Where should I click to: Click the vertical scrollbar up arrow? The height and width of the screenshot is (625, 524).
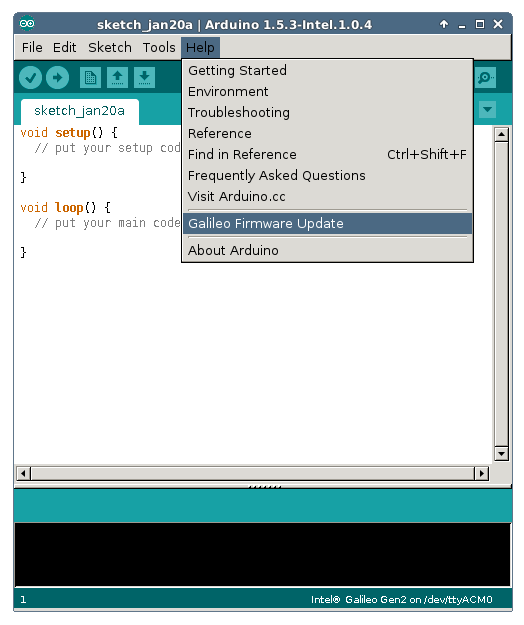point(501,134)
